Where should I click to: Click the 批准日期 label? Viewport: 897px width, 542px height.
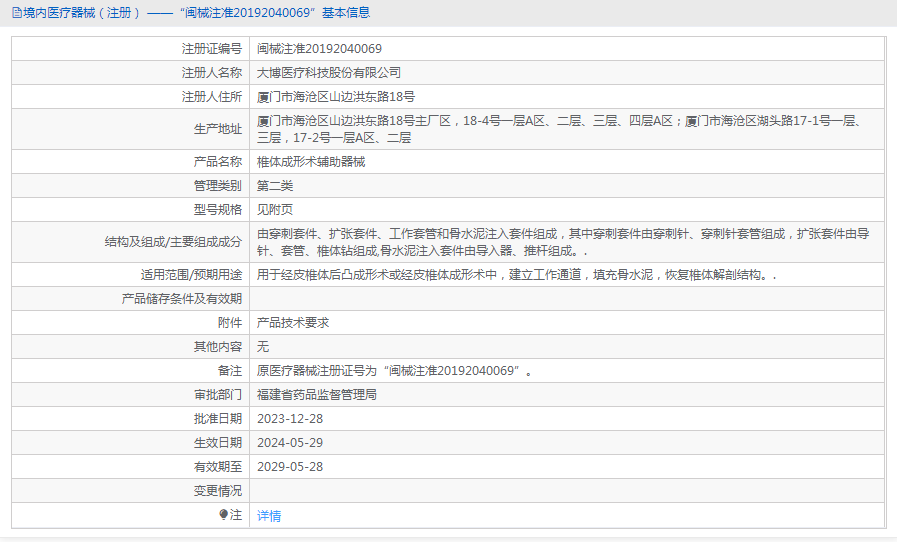point(218,420)
